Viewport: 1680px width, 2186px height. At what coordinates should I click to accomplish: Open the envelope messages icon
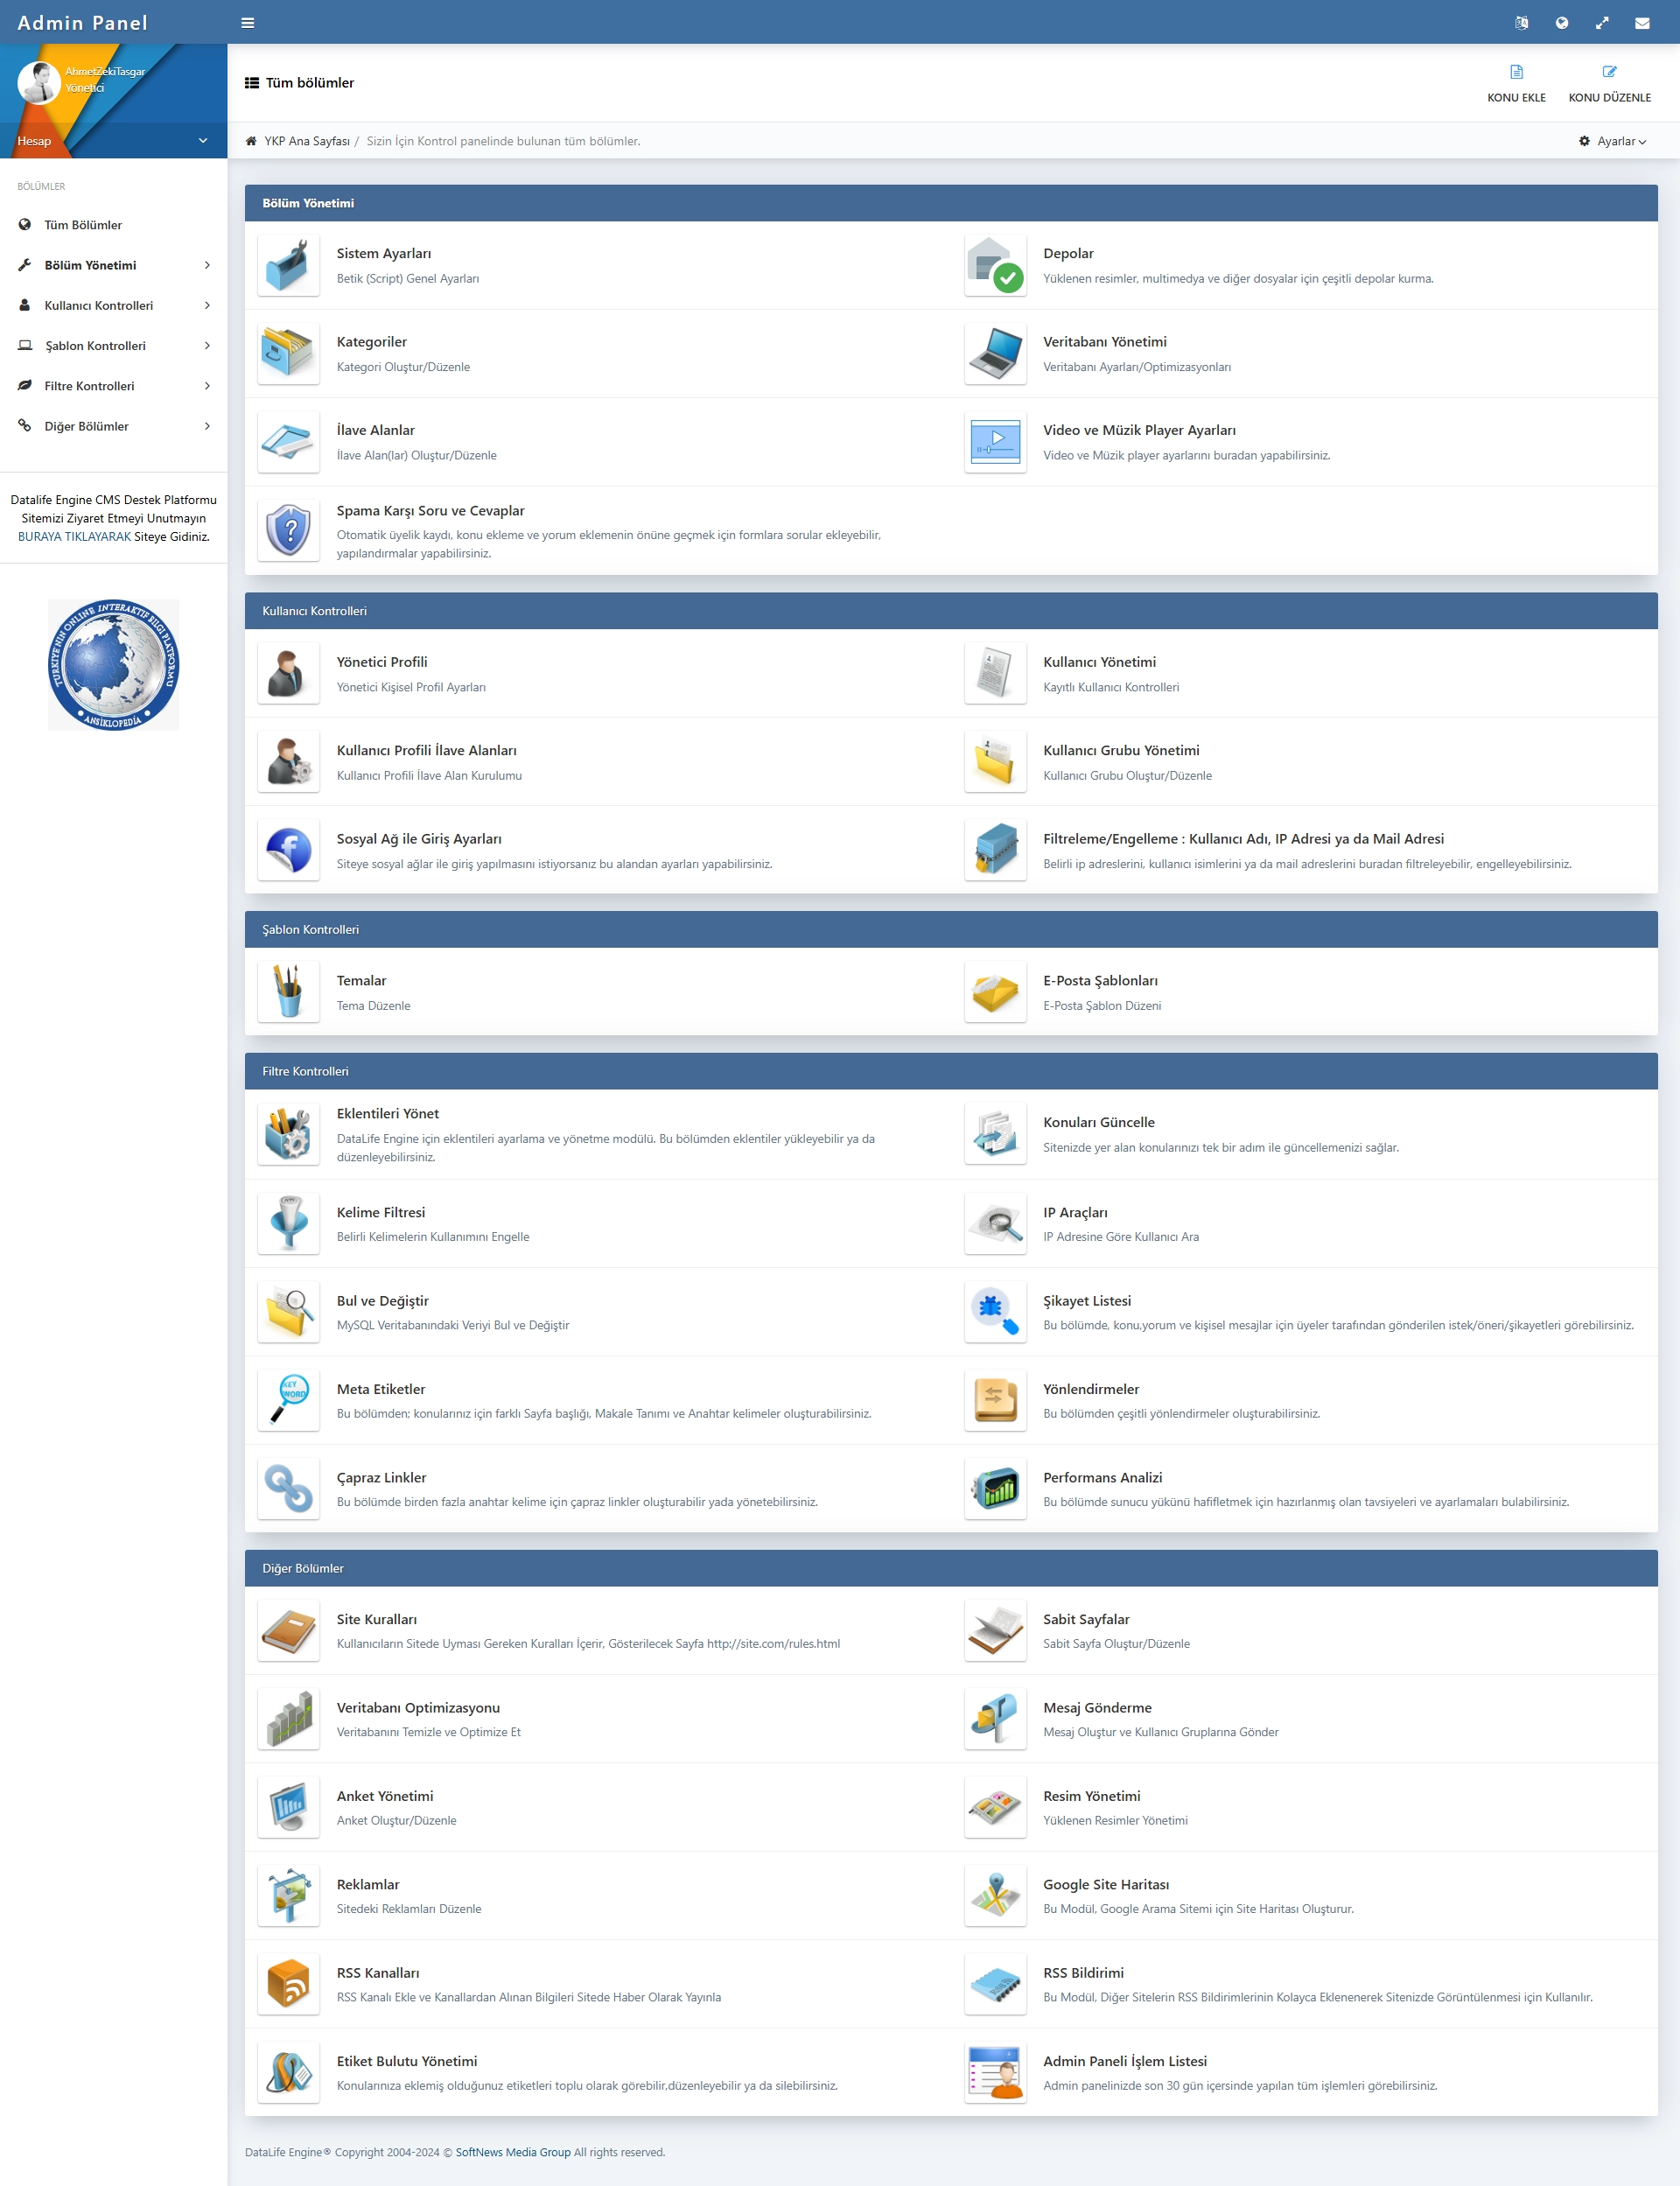[x=1642, y=23]
